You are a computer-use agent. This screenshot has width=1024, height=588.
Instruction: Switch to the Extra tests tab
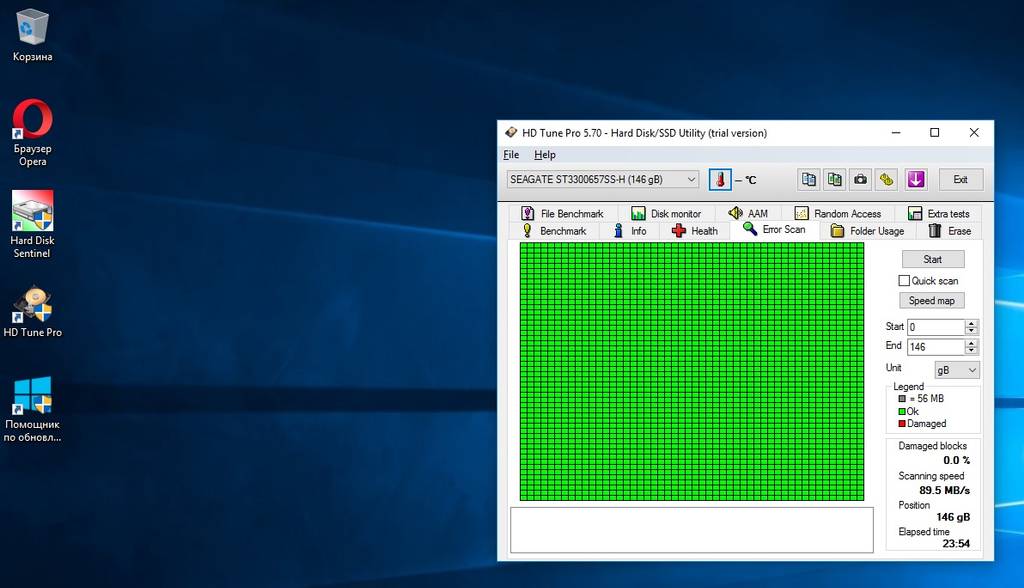(x=938, y=214)
